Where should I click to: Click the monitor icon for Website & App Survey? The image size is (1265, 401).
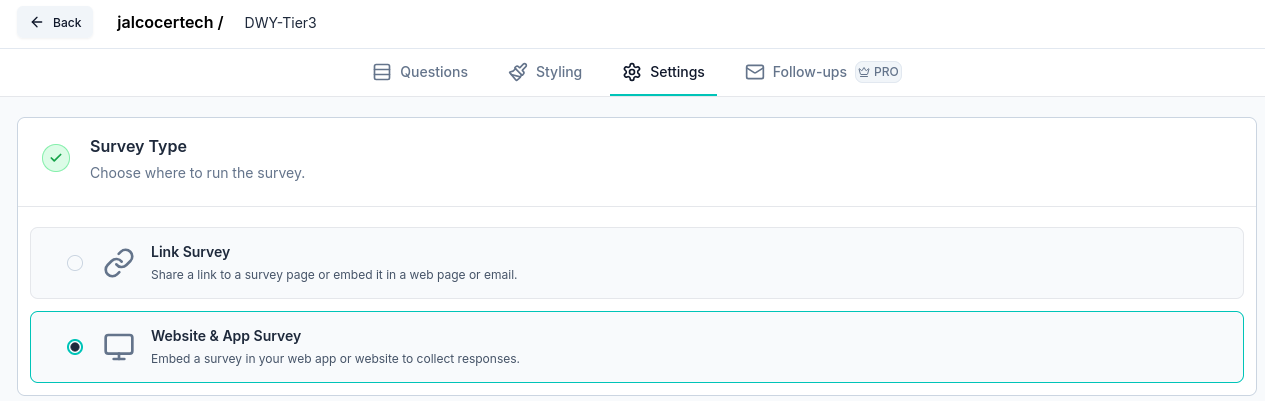pyautogui.click(x=119, y=347)
